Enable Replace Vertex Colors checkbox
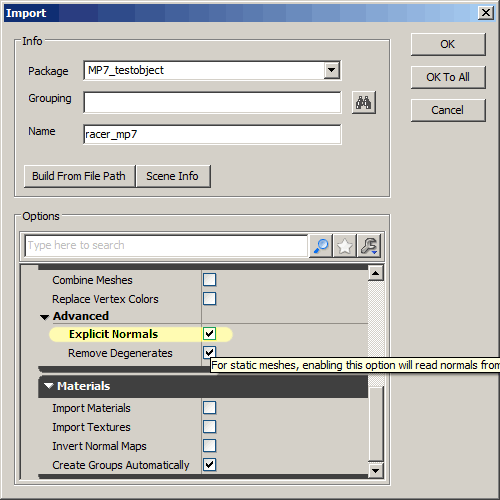Image resolution: width=500 pixels, height=500 pixels. [209, 299]
